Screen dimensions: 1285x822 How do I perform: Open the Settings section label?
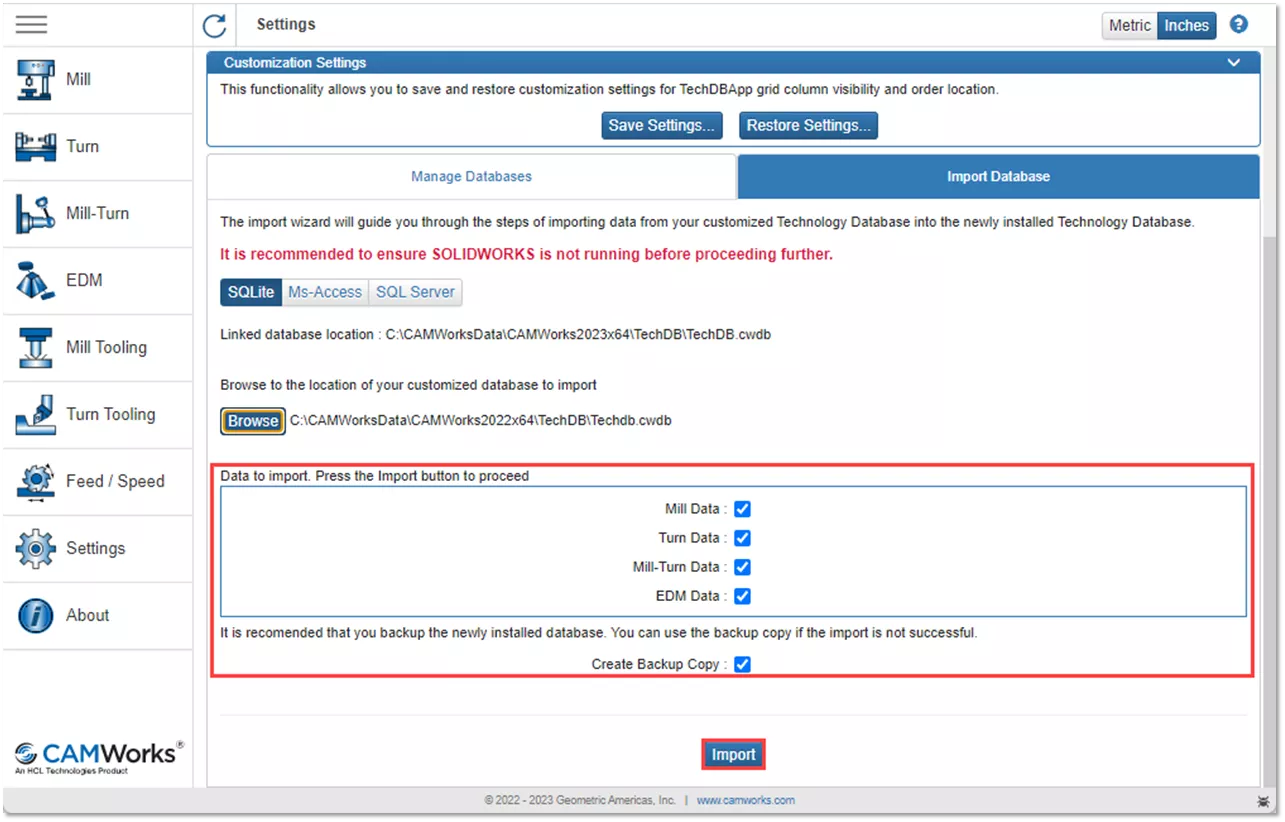pos(95,548)
